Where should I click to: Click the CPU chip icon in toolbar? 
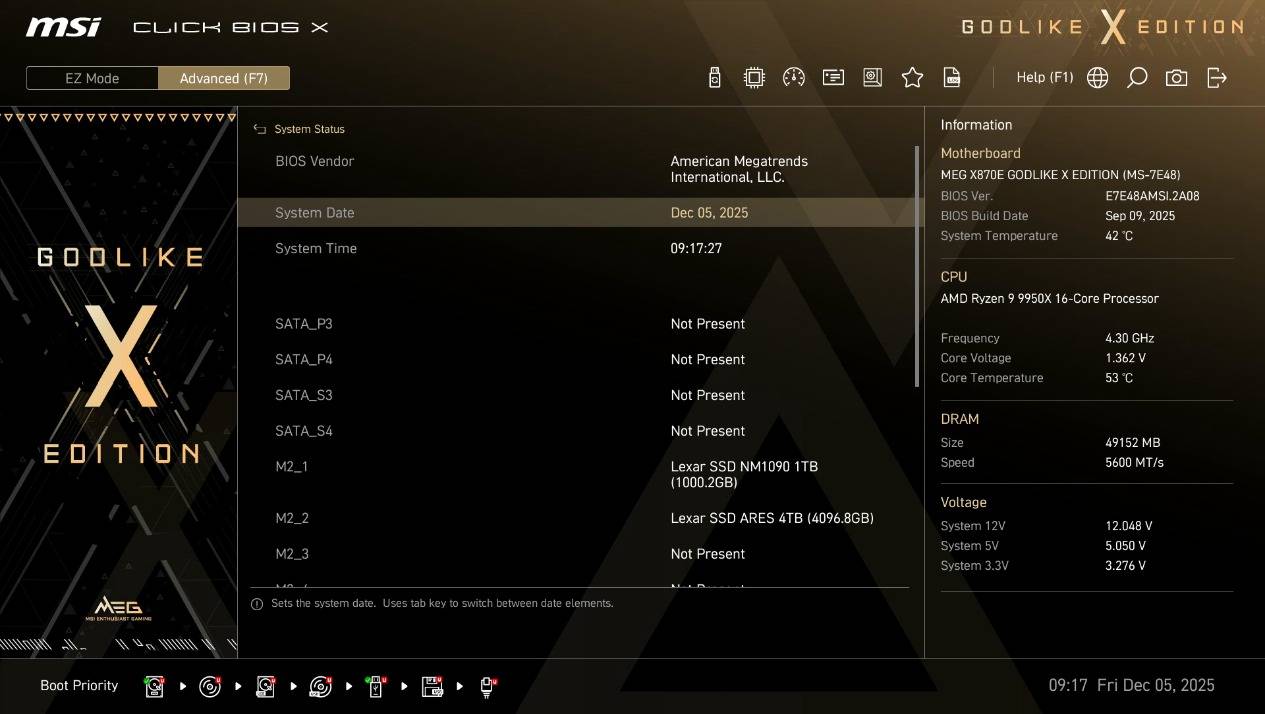click(x=754, y=78)
